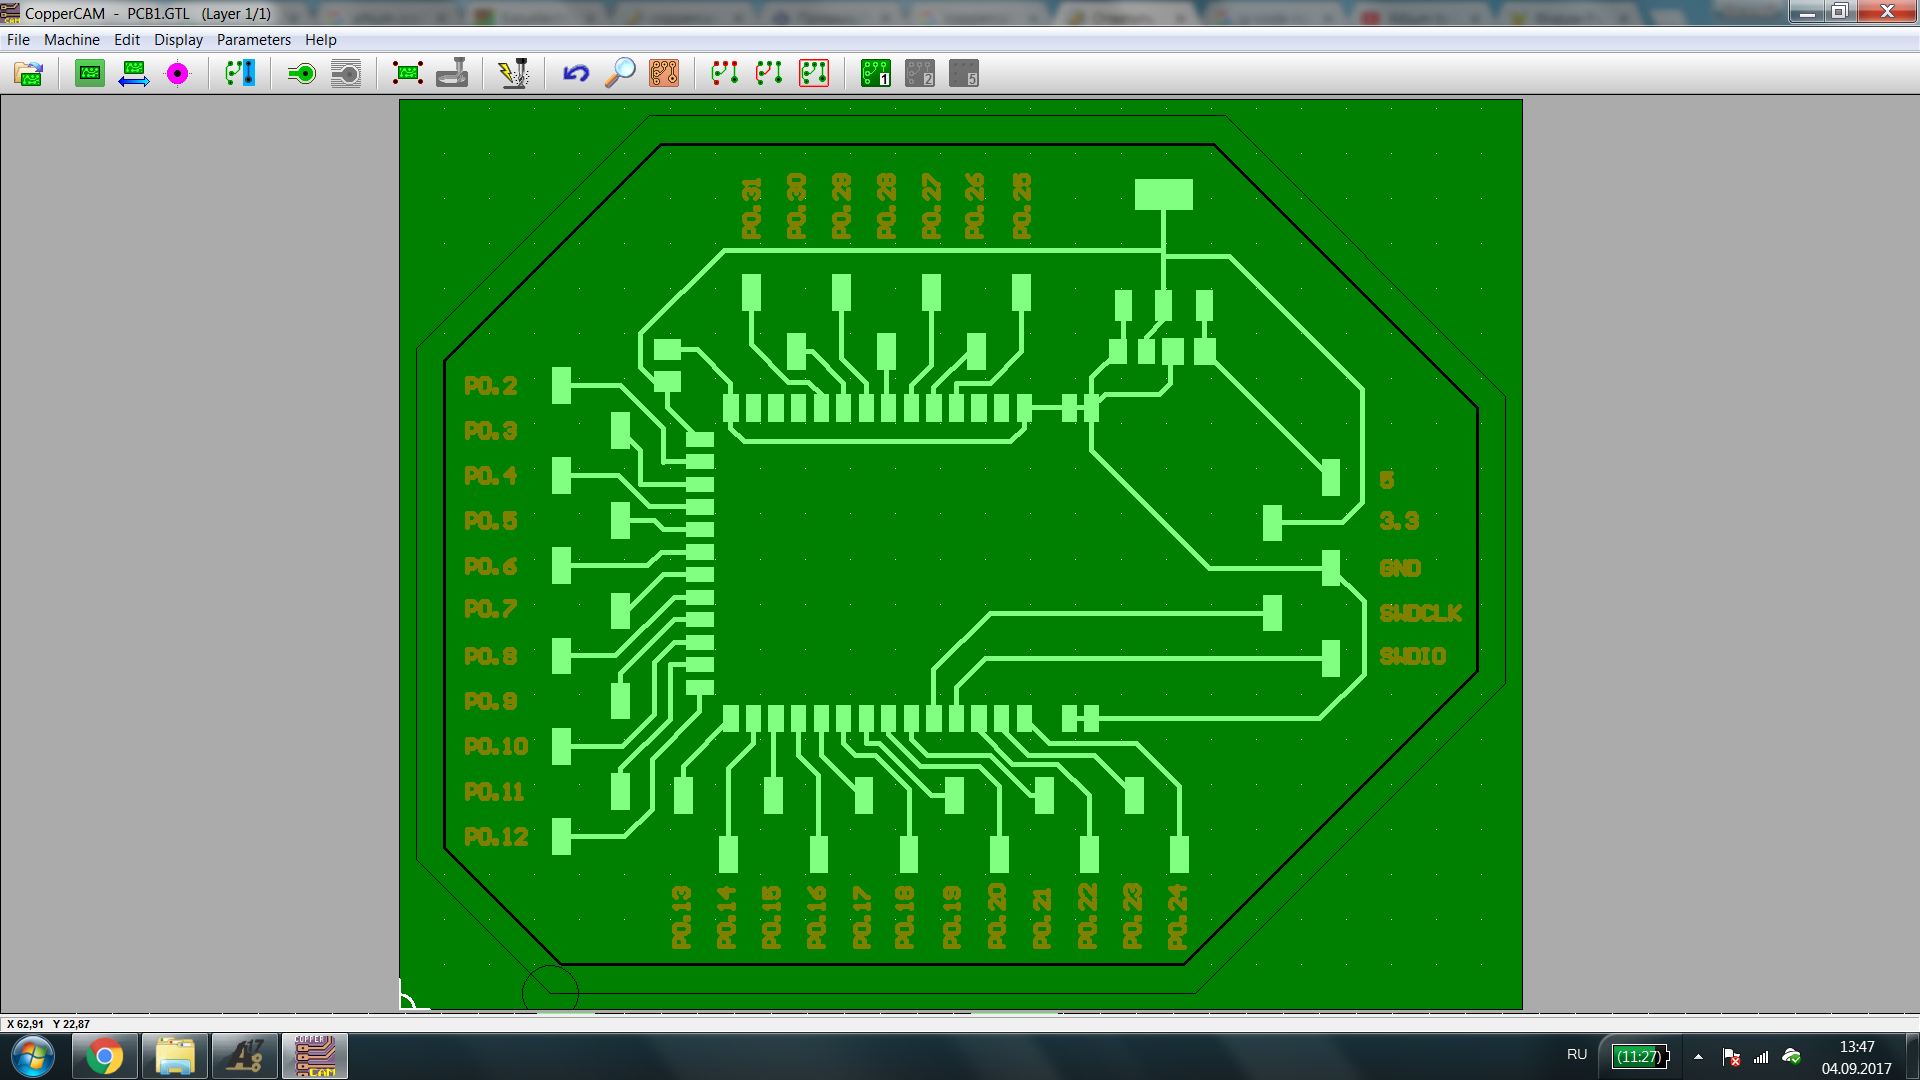1920x1080 pixels.
Task: Click the orange circuit preview icon
Action: tap(664, 74)
